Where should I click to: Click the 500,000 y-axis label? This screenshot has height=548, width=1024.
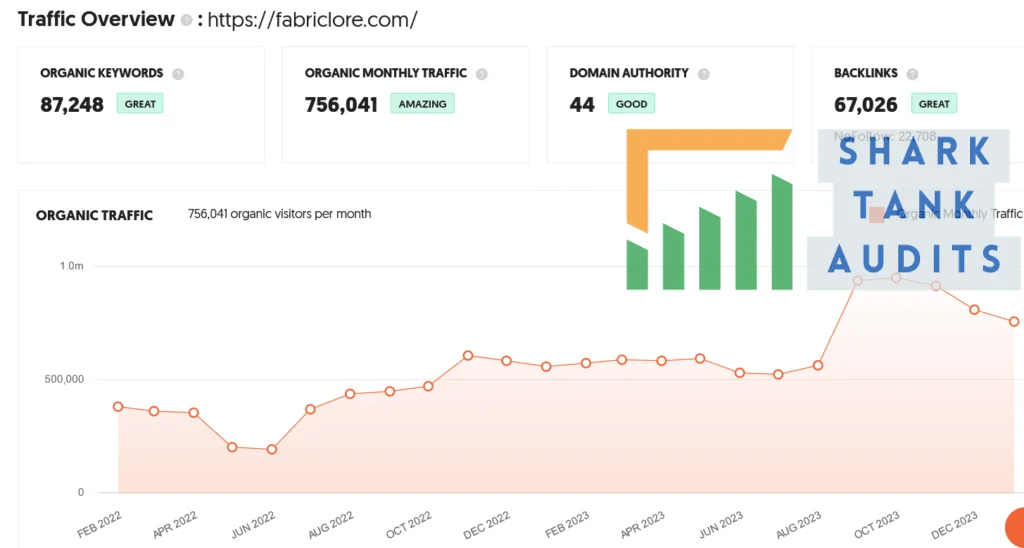(x=62, y=379)
